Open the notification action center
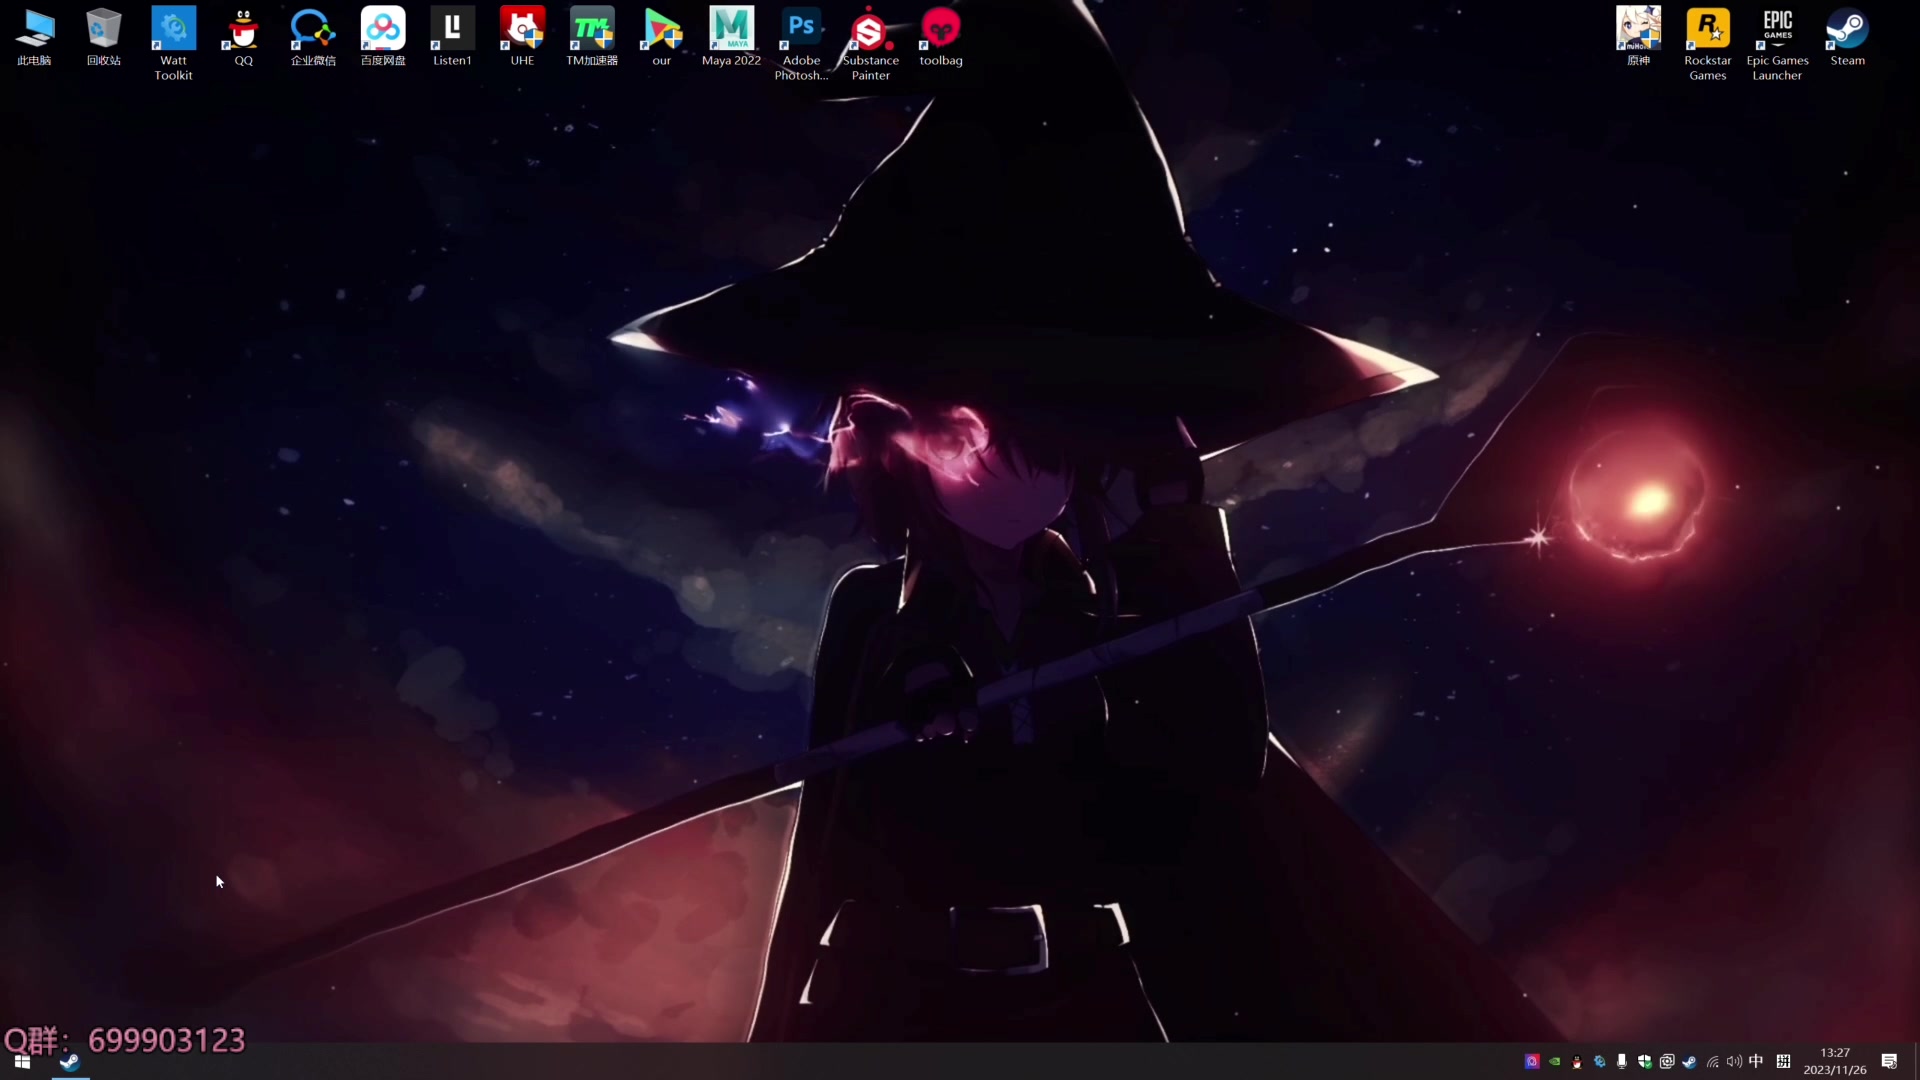Screen dimensions: 1920x1080 (1889, 1061)
